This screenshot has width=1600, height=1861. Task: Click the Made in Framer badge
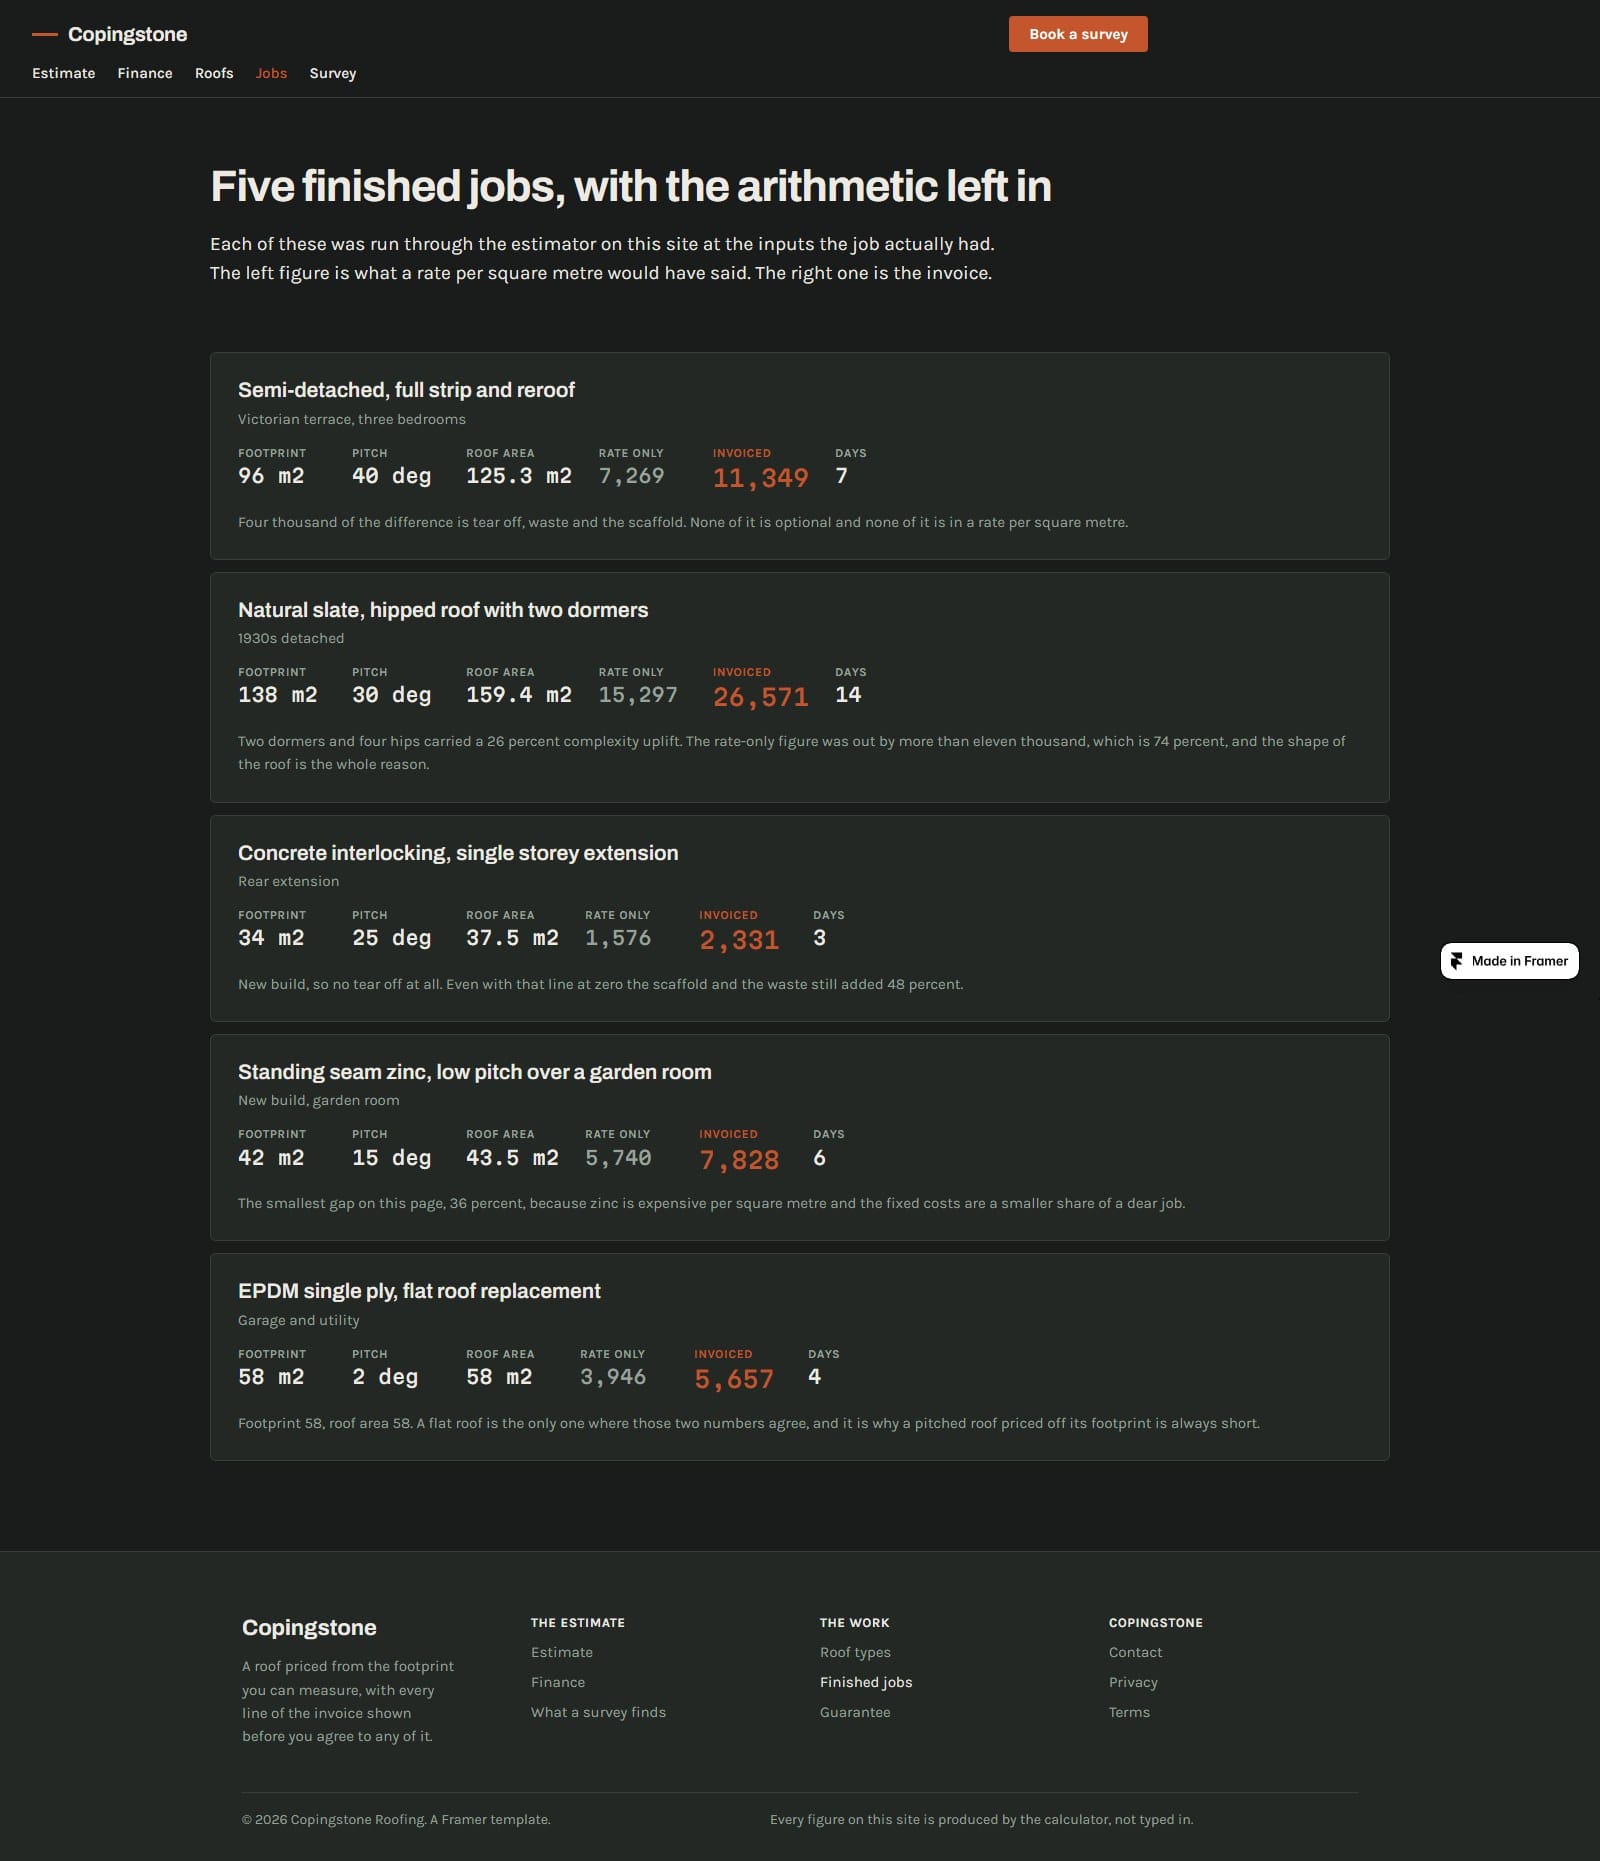click(1509, 961)
